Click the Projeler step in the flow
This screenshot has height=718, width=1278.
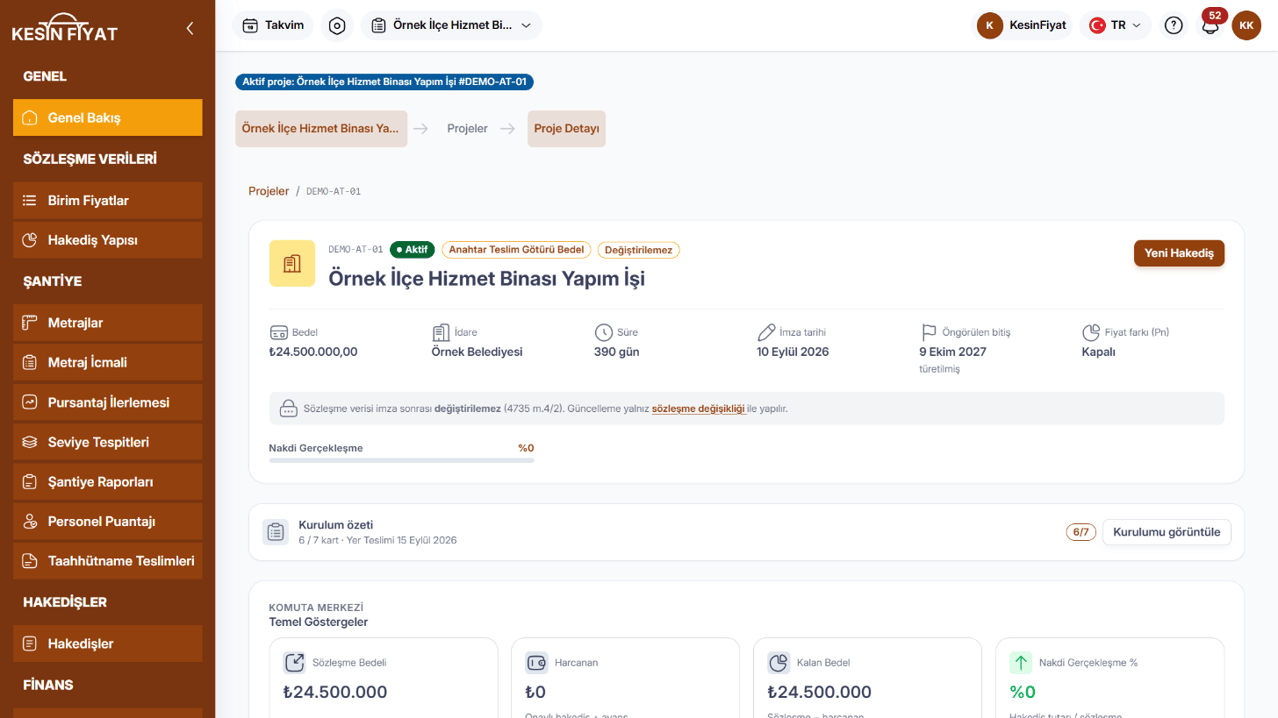[467, 128]
